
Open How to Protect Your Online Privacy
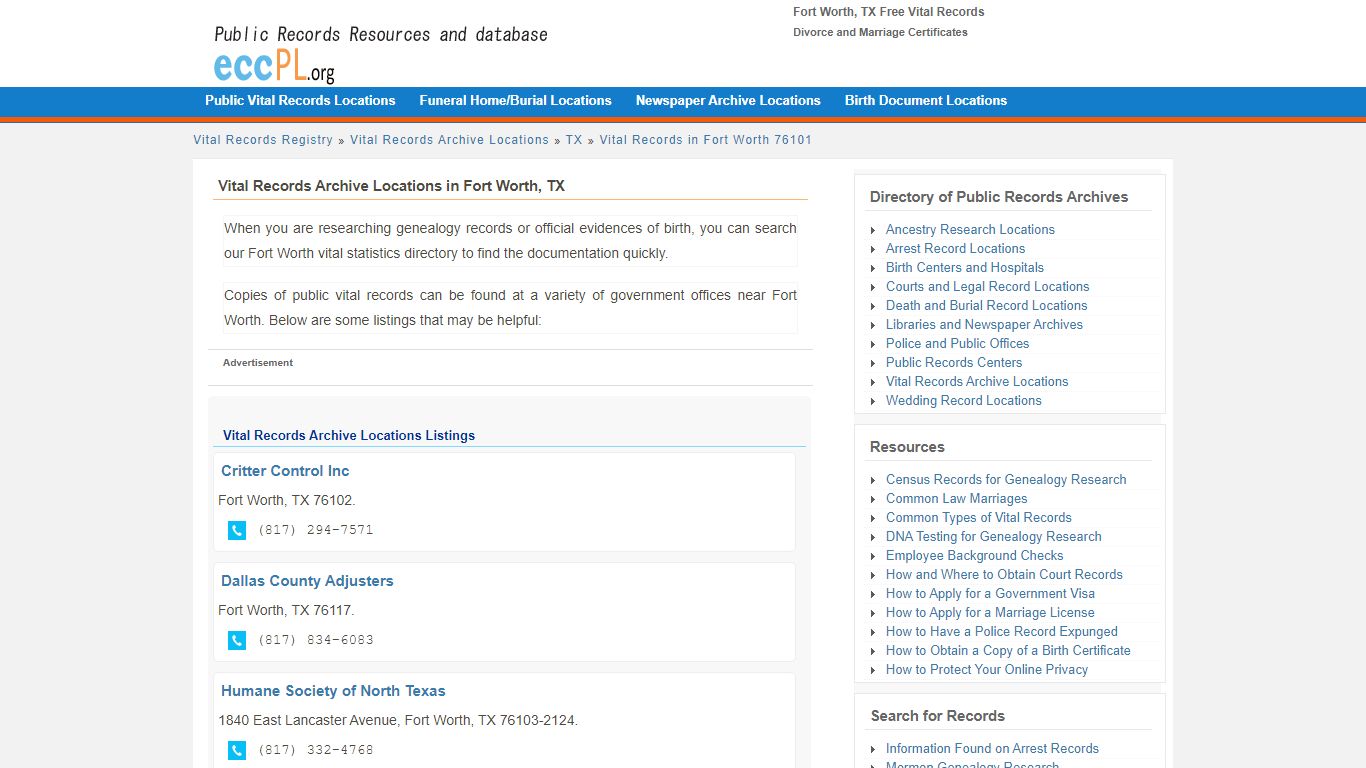pyautogui.click(x=987, y=669)
